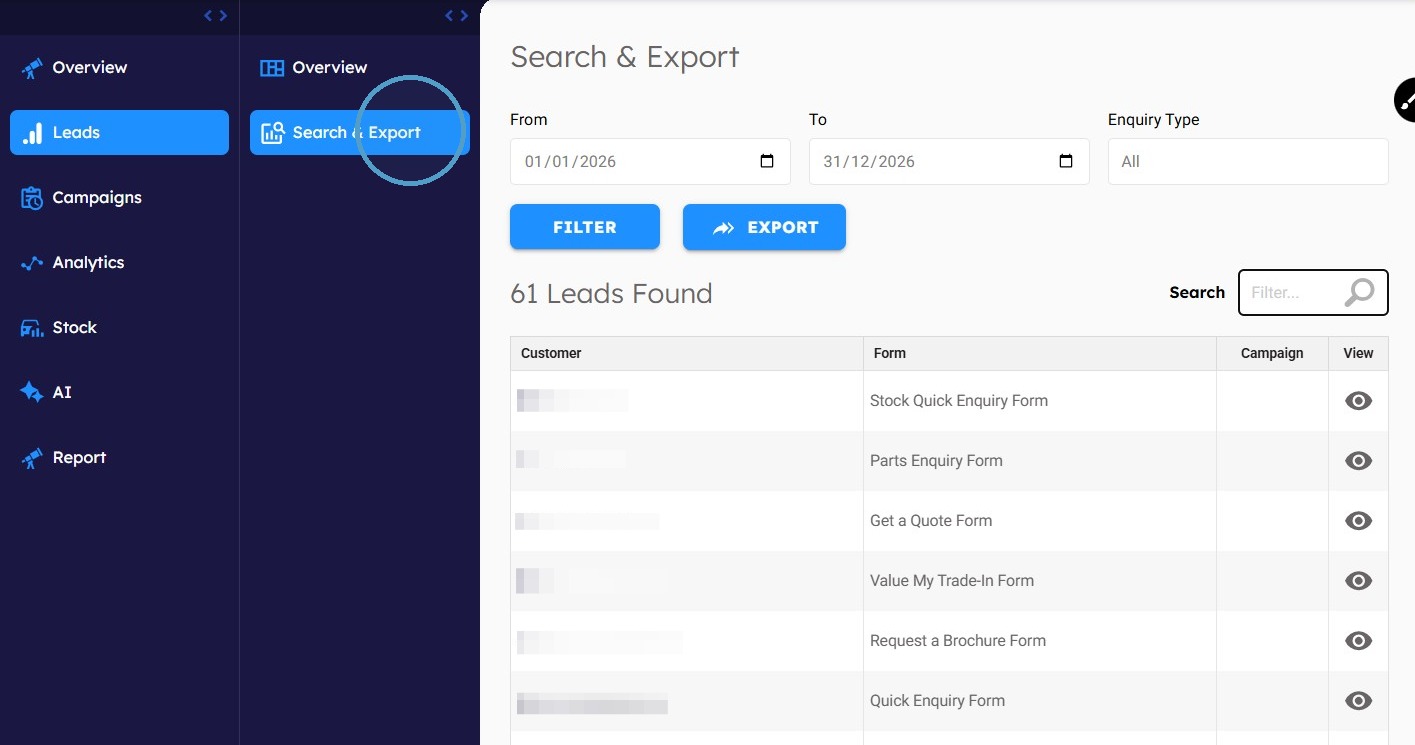This screenshot has height=745, width=1415.
Task: Open Overview in the main sidebar
Action: pos(119,67)
